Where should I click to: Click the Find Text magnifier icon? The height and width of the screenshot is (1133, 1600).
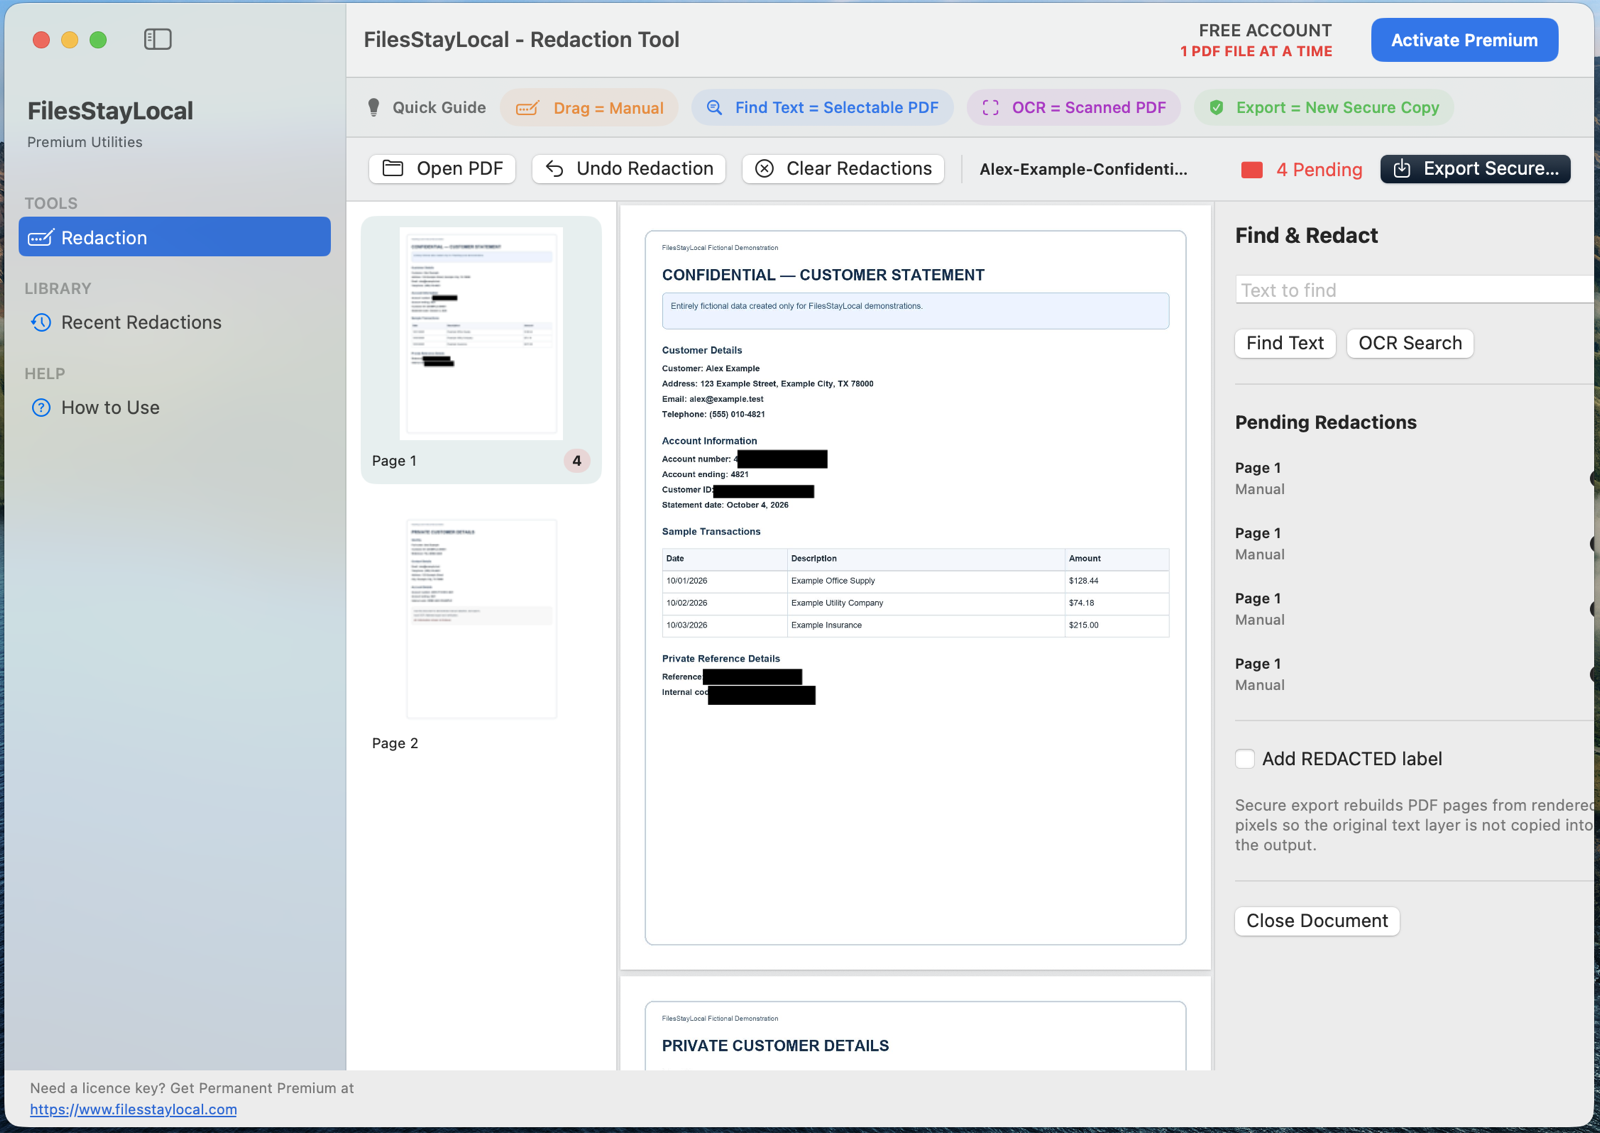715,108
